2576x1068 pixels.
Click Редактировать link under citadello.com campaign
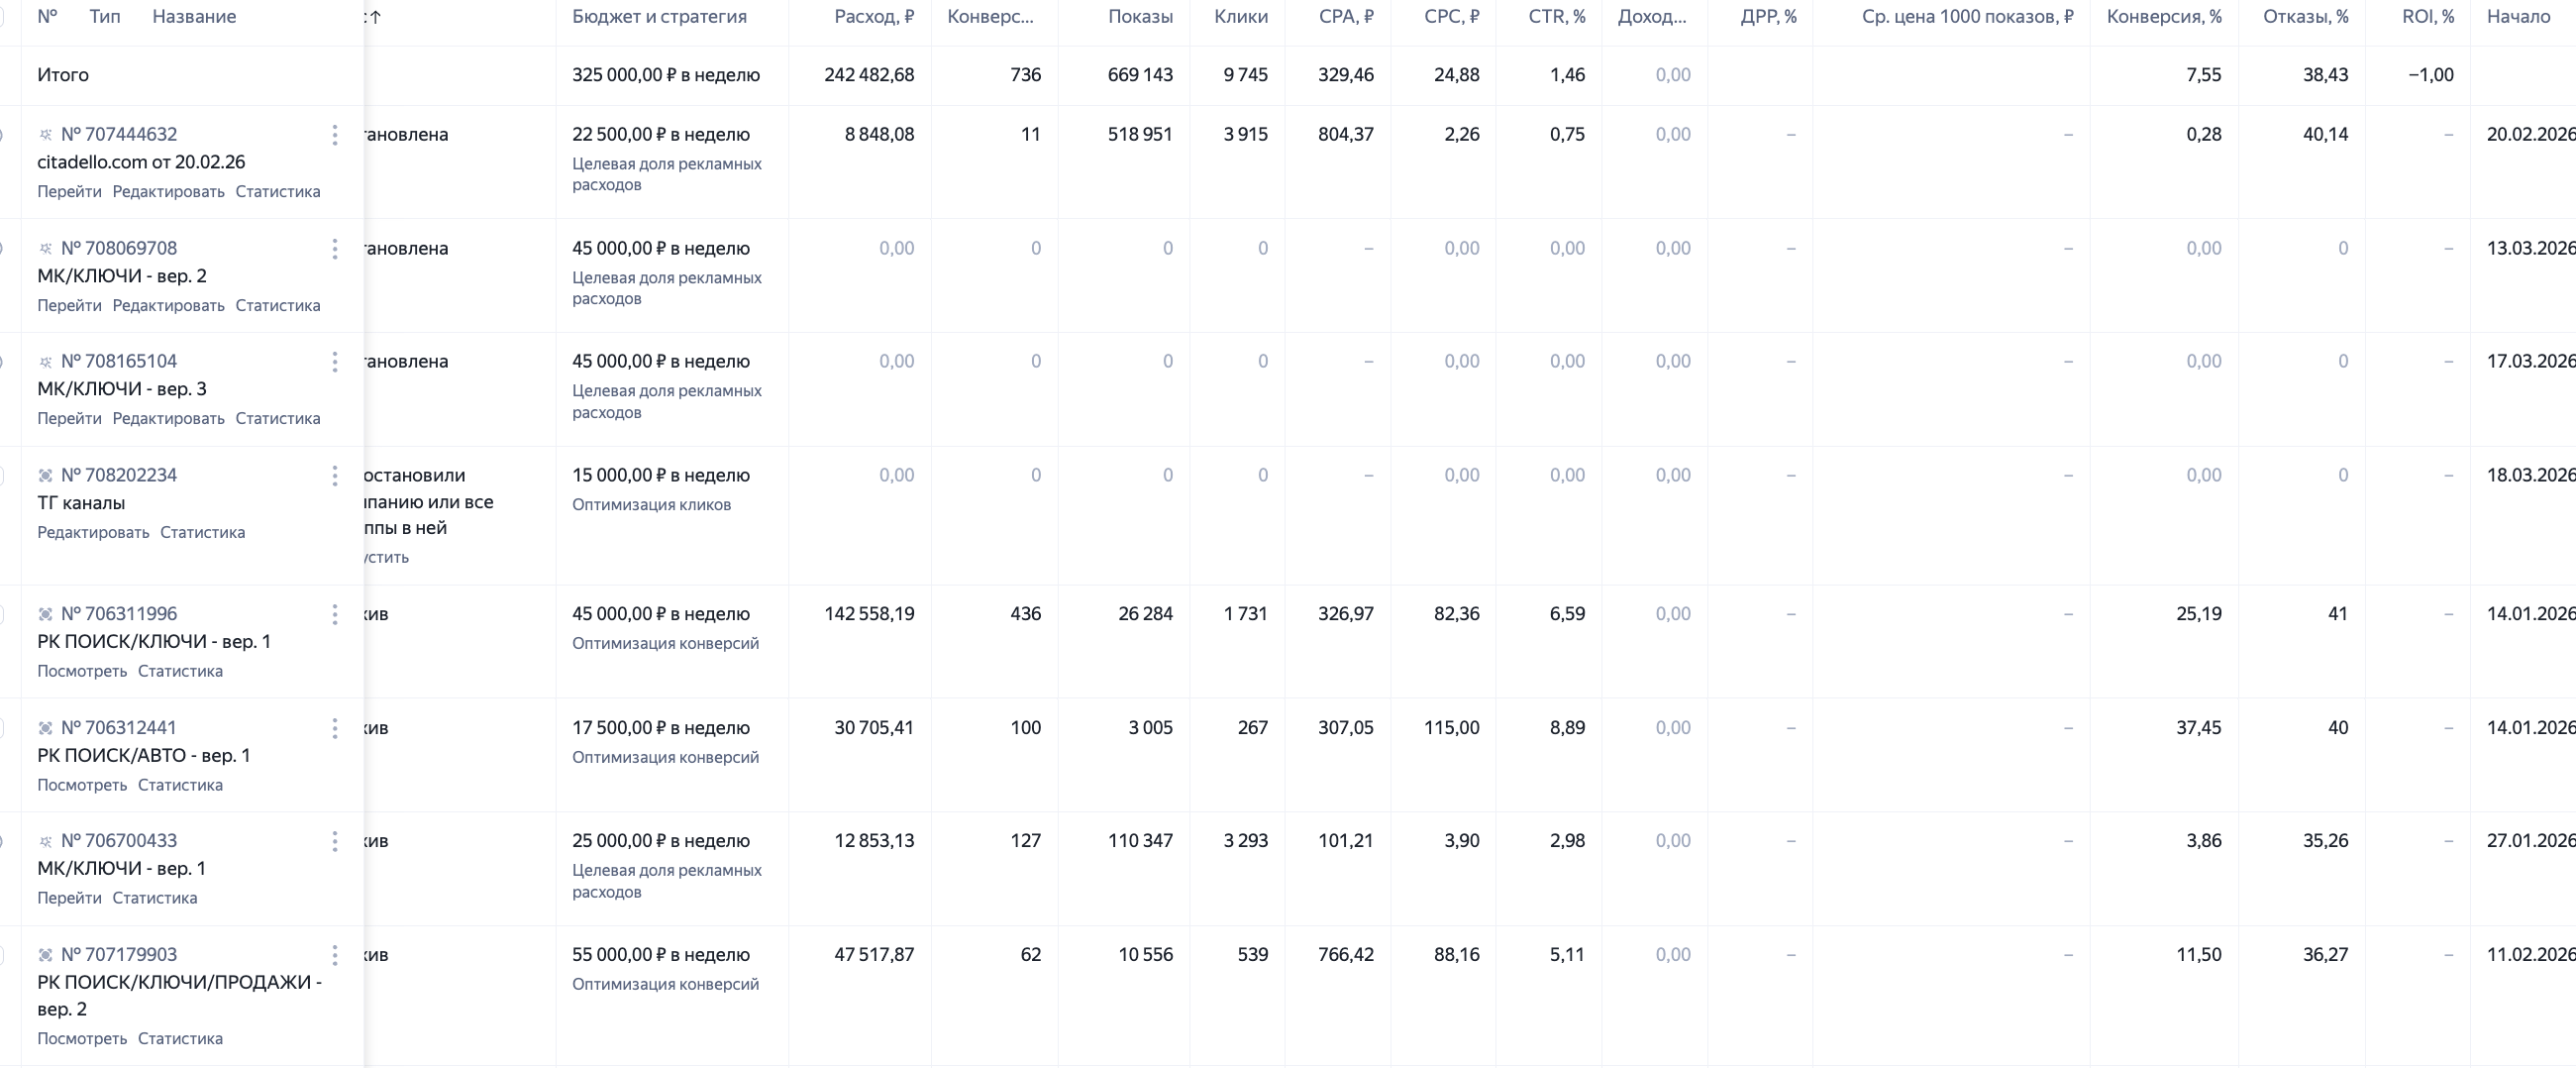tap(168, 192)
